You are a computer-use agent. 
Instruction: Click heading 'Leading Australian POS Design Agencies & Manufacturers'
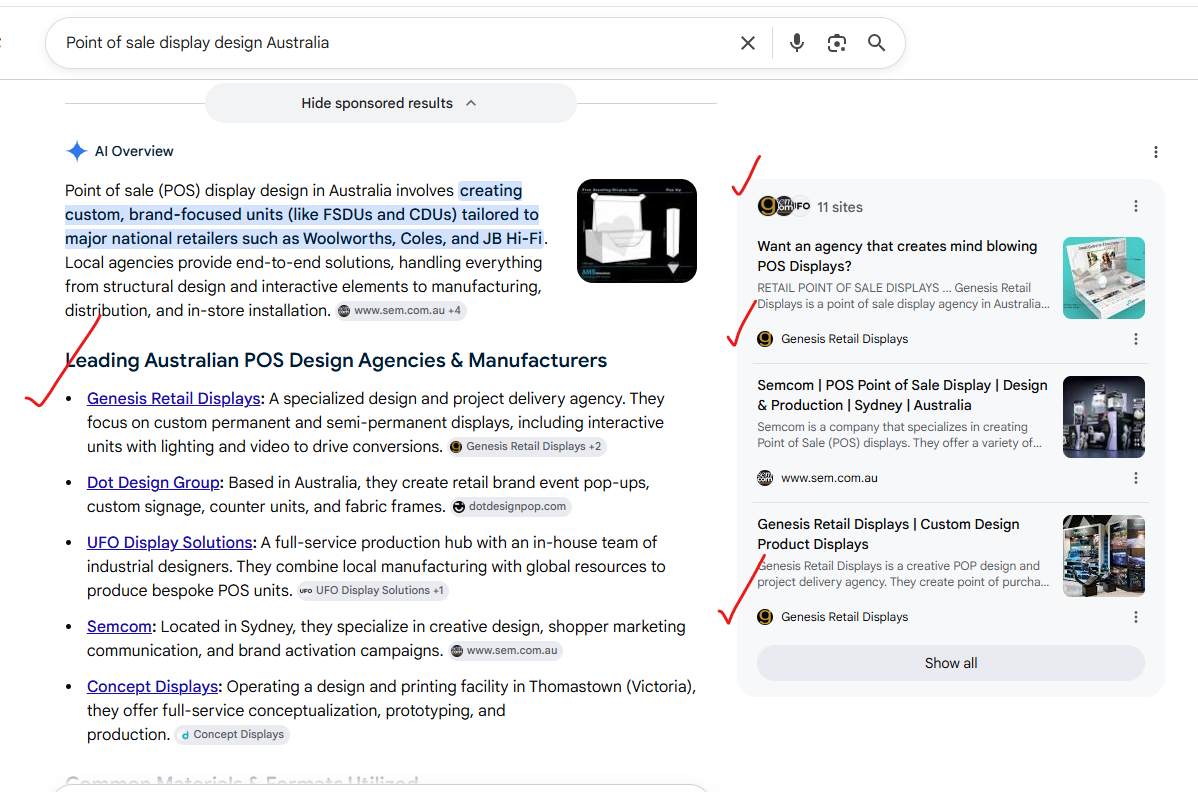pos(336,360)
